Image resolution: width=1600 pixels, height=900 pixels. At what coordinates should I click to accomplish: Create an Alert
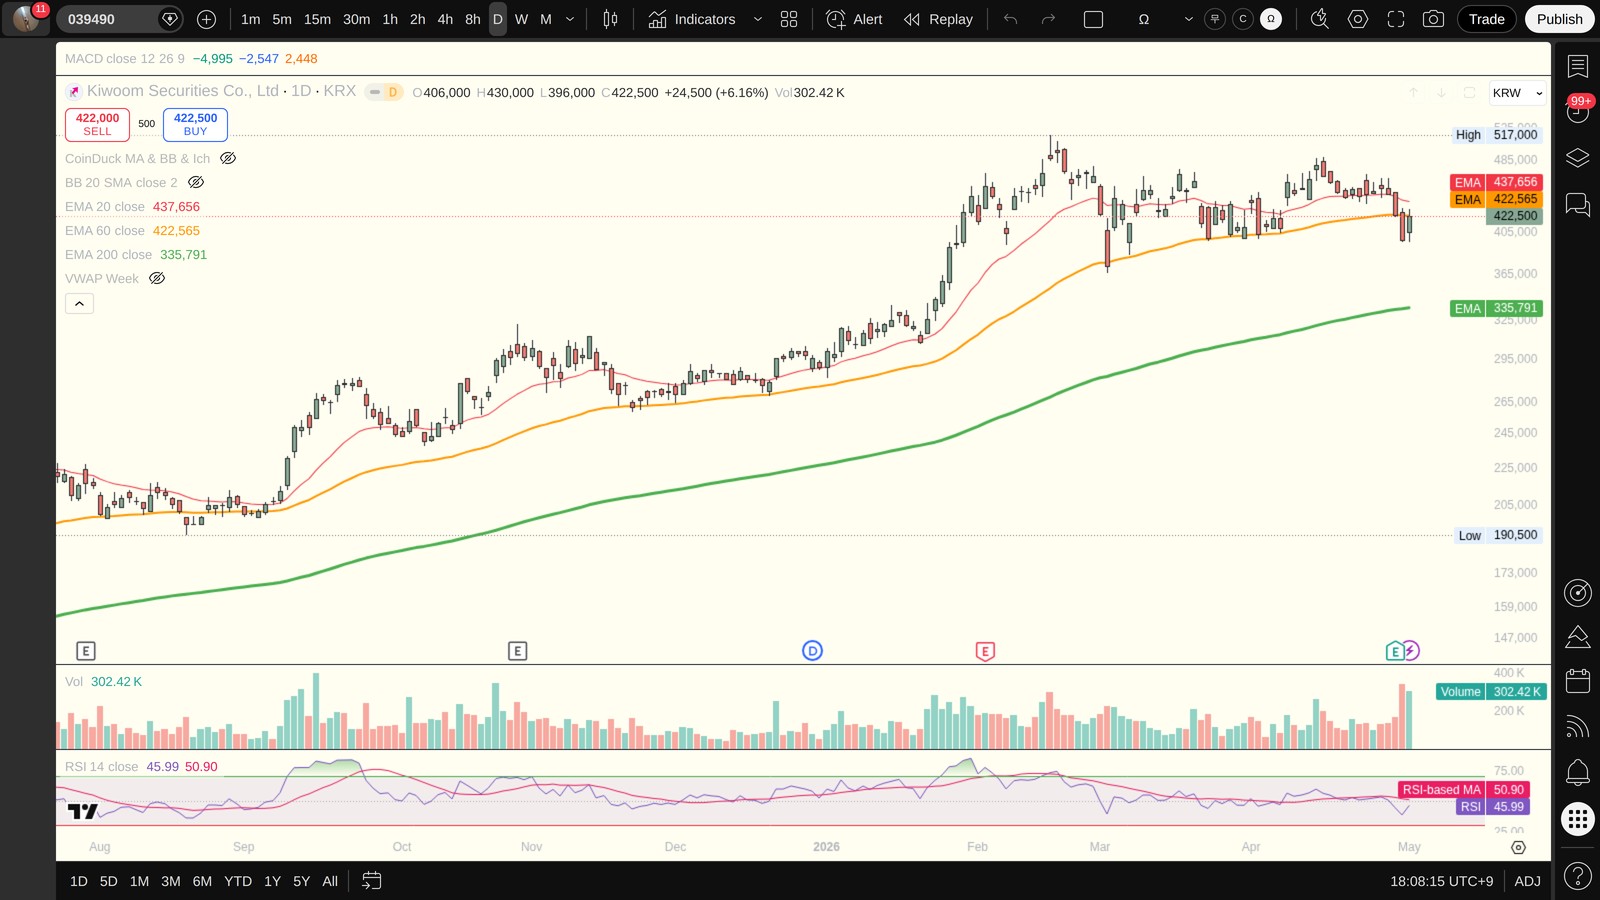tap(855, 19)
